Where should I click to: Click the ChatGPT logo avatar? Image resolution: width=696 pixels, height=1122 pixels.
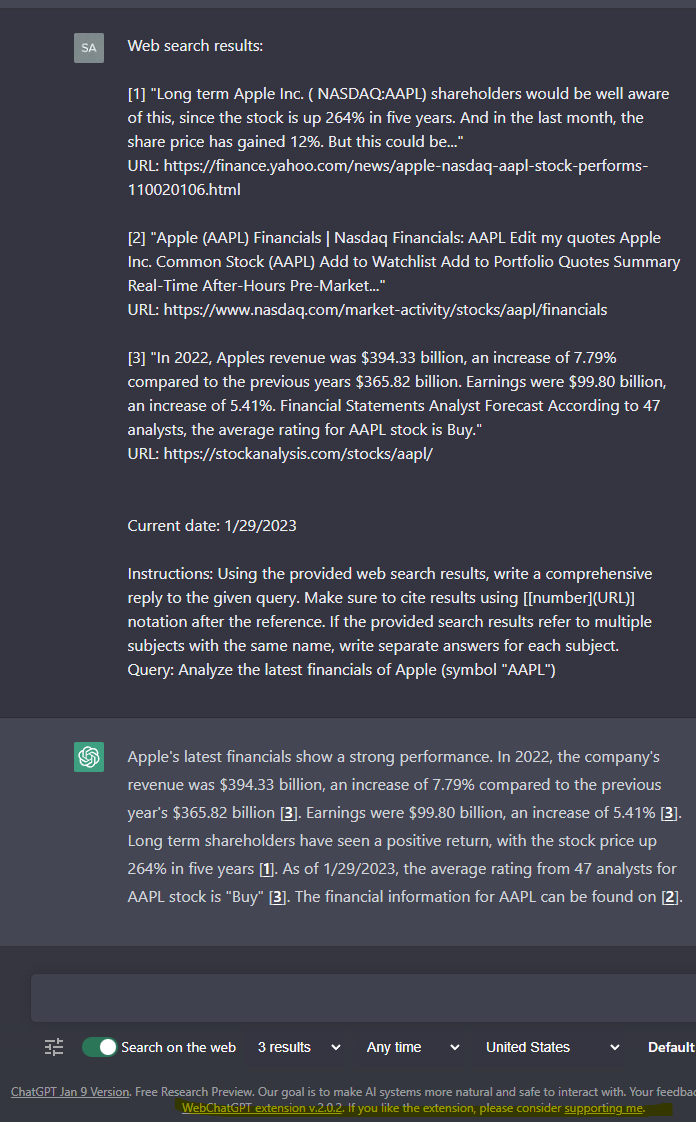tap(89, 757)
